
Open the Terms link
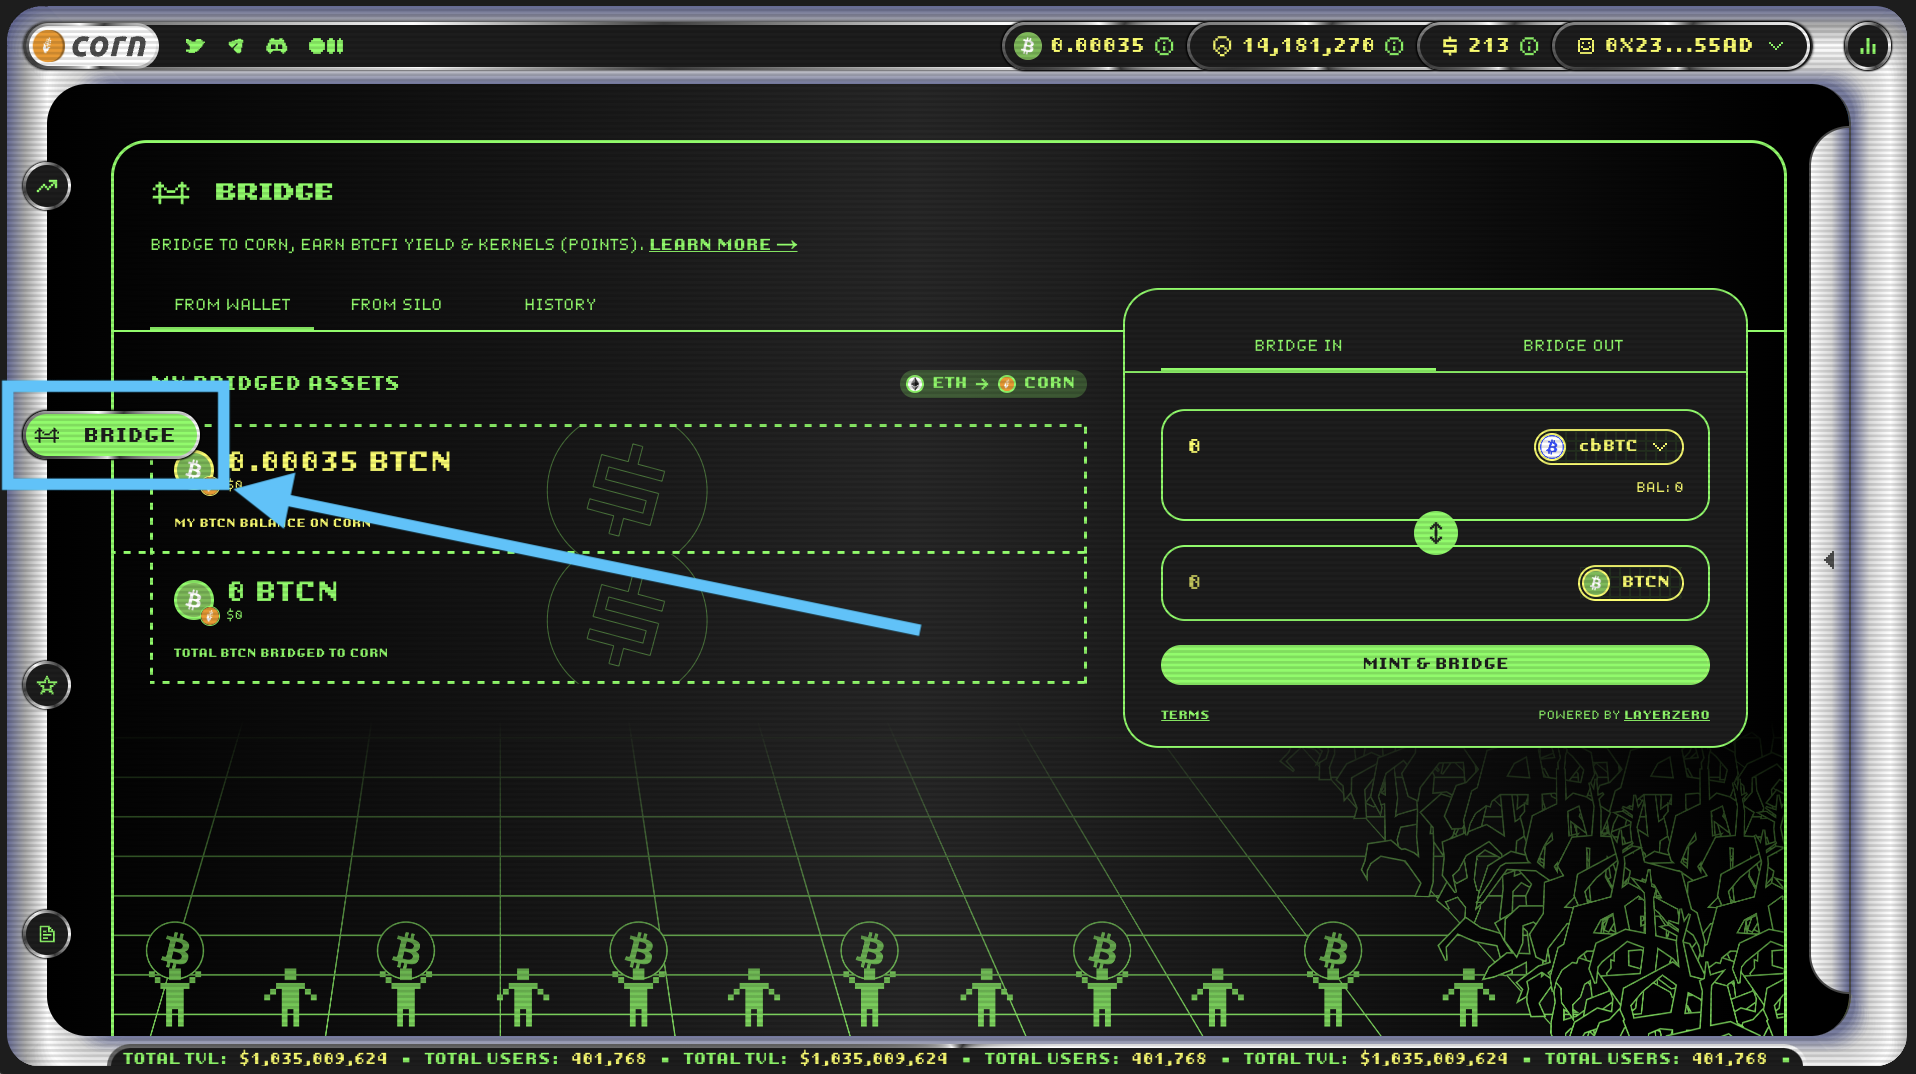pos(1185,715)
